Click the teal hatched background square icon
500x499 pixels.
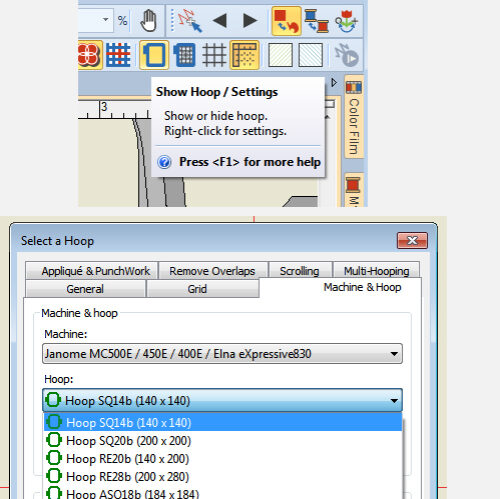311,55
